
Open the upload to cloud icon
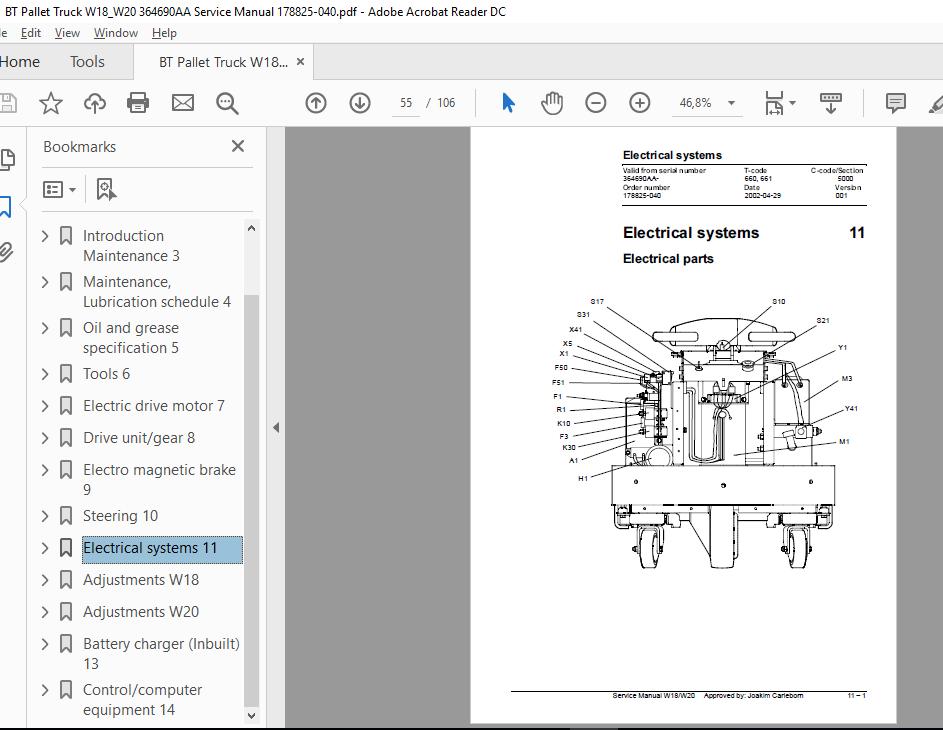coord(94,103)
